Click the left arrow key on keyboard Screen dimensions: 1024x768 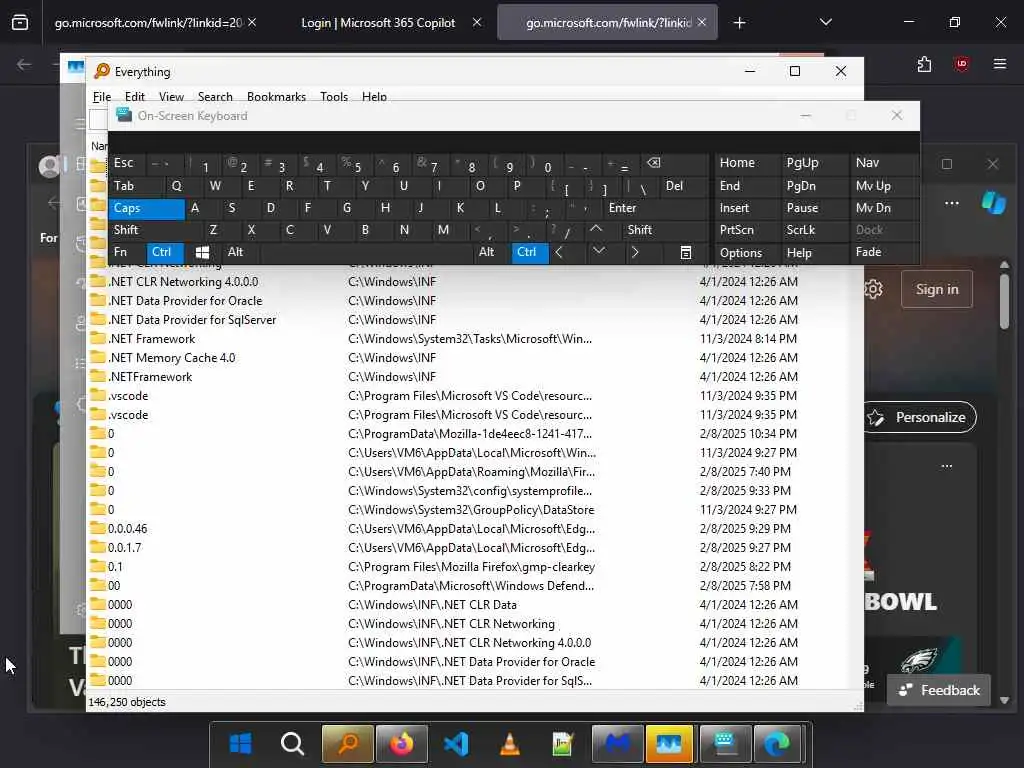click(x=559, y=252)
